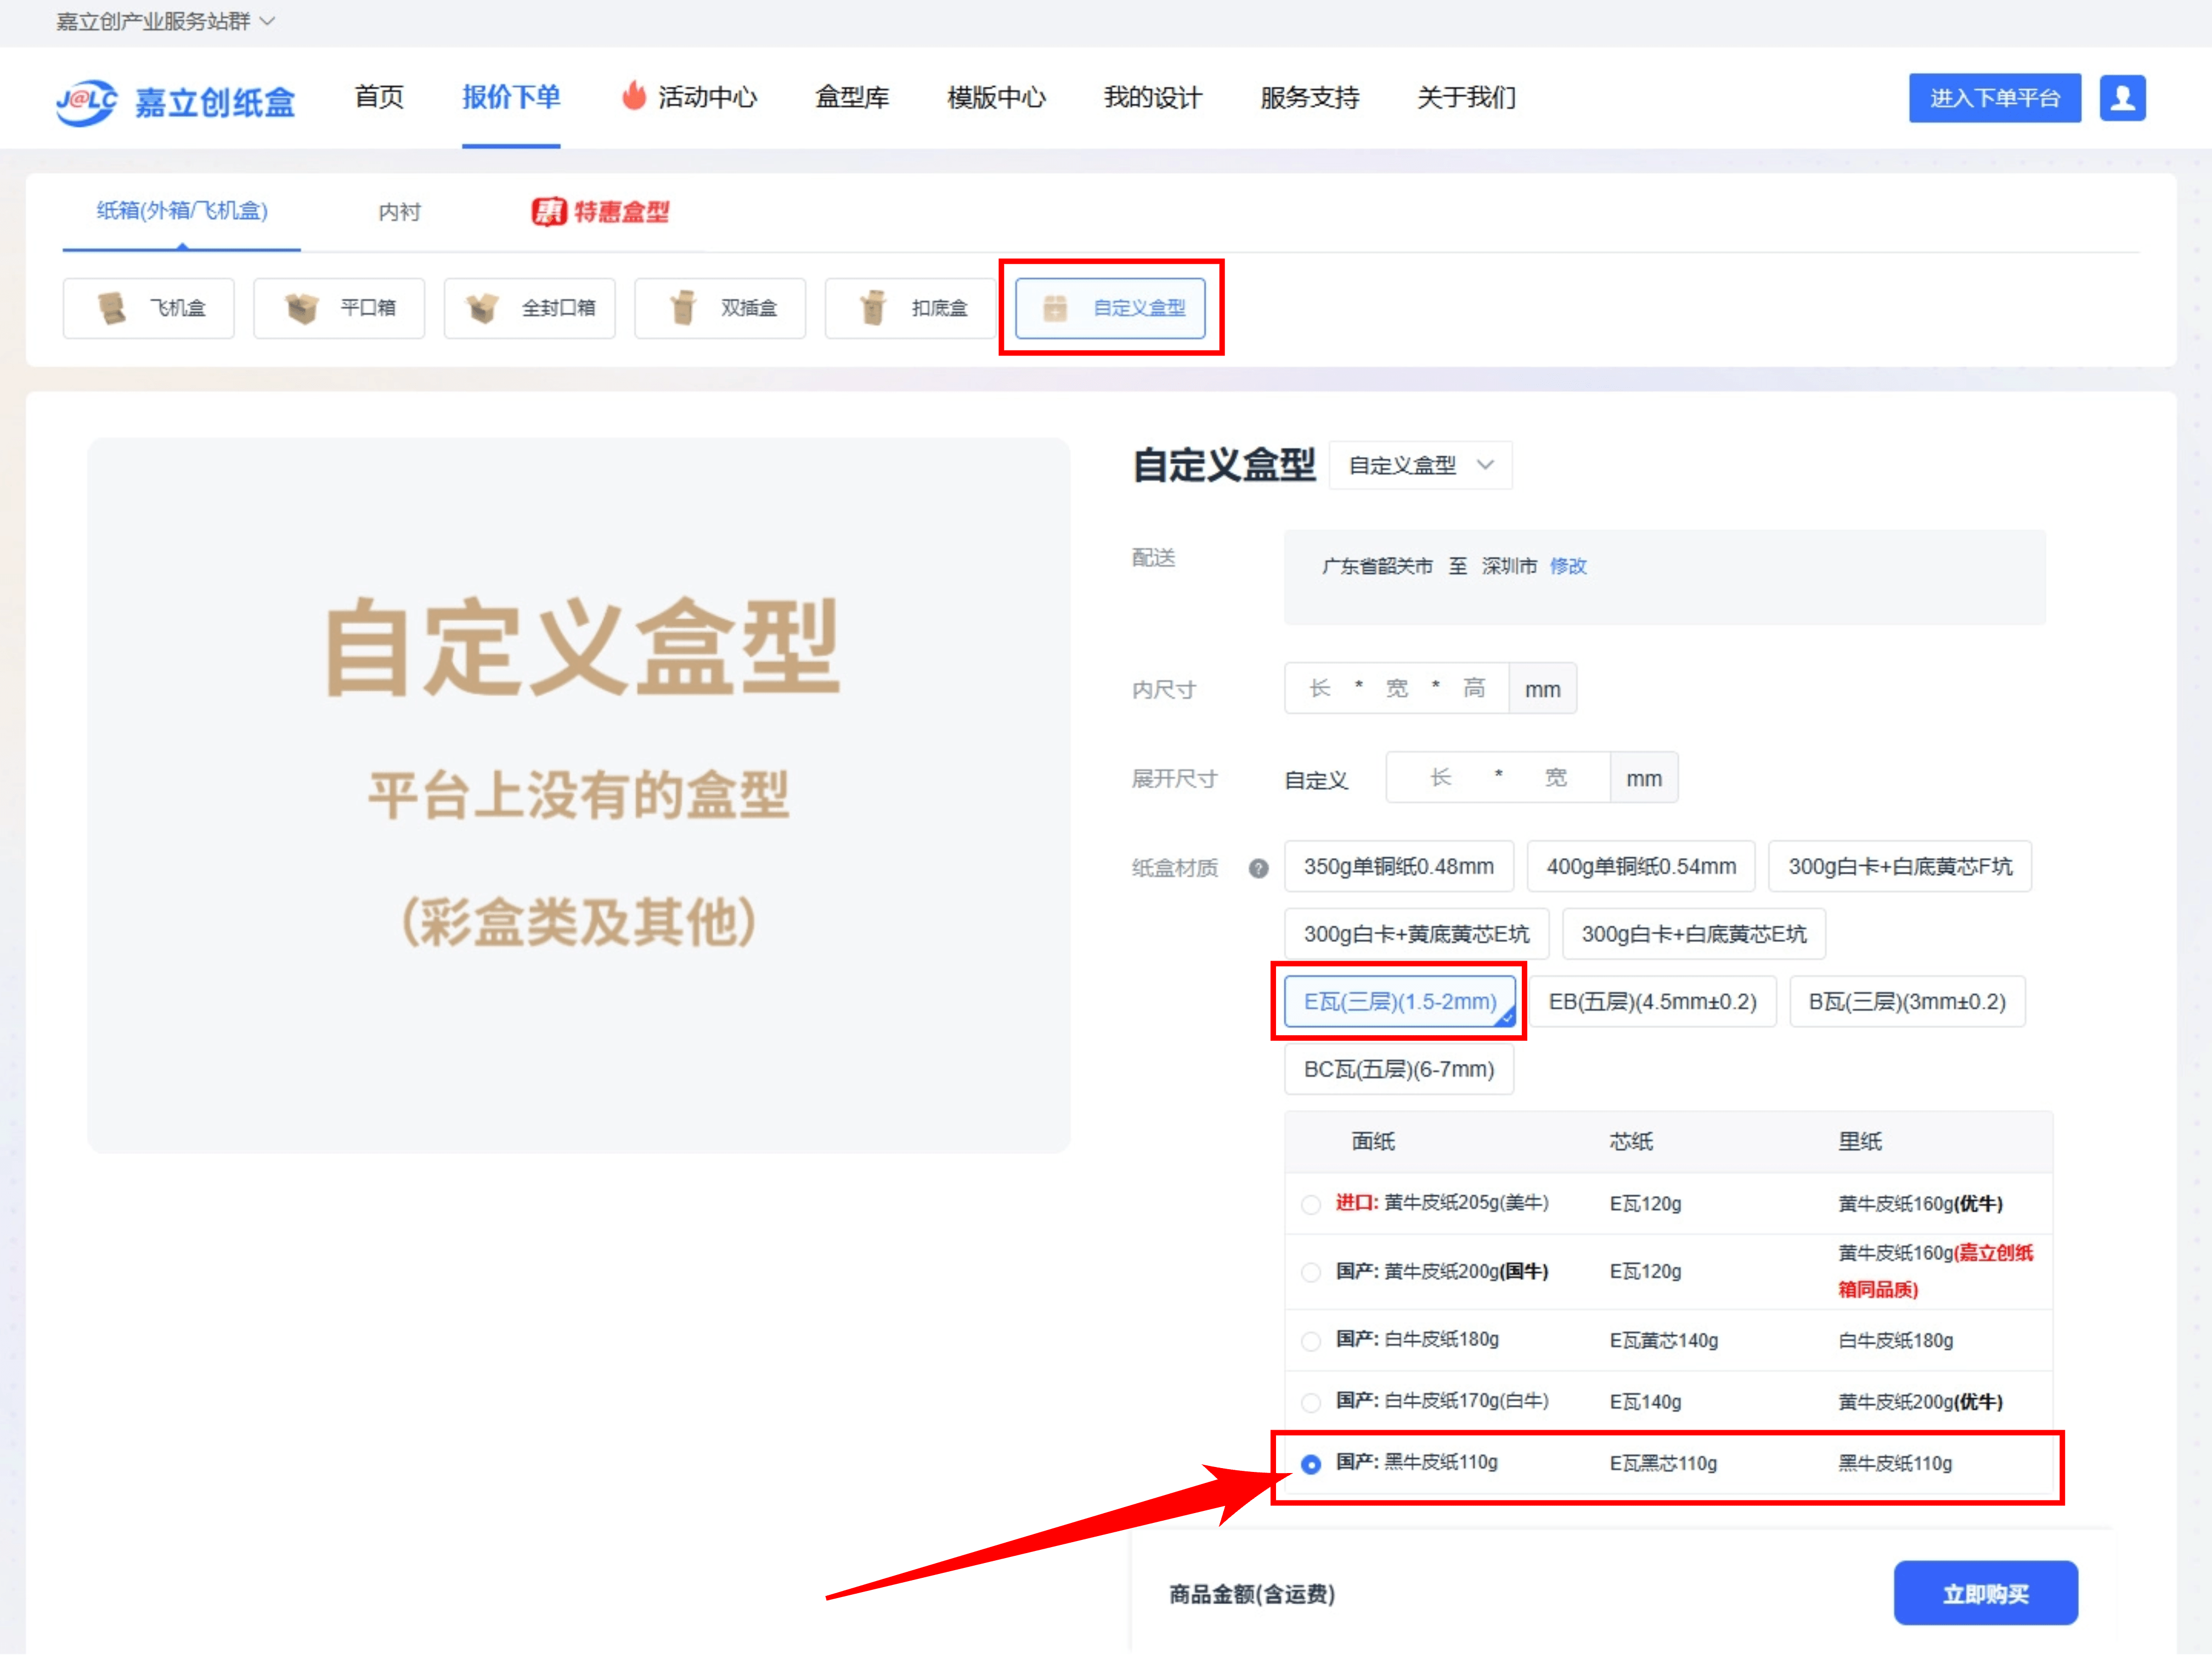Switch to the 纸箱(外箱/飞机盒) tab
This screenshot has height=1659, width=2212.
[182, 211]
